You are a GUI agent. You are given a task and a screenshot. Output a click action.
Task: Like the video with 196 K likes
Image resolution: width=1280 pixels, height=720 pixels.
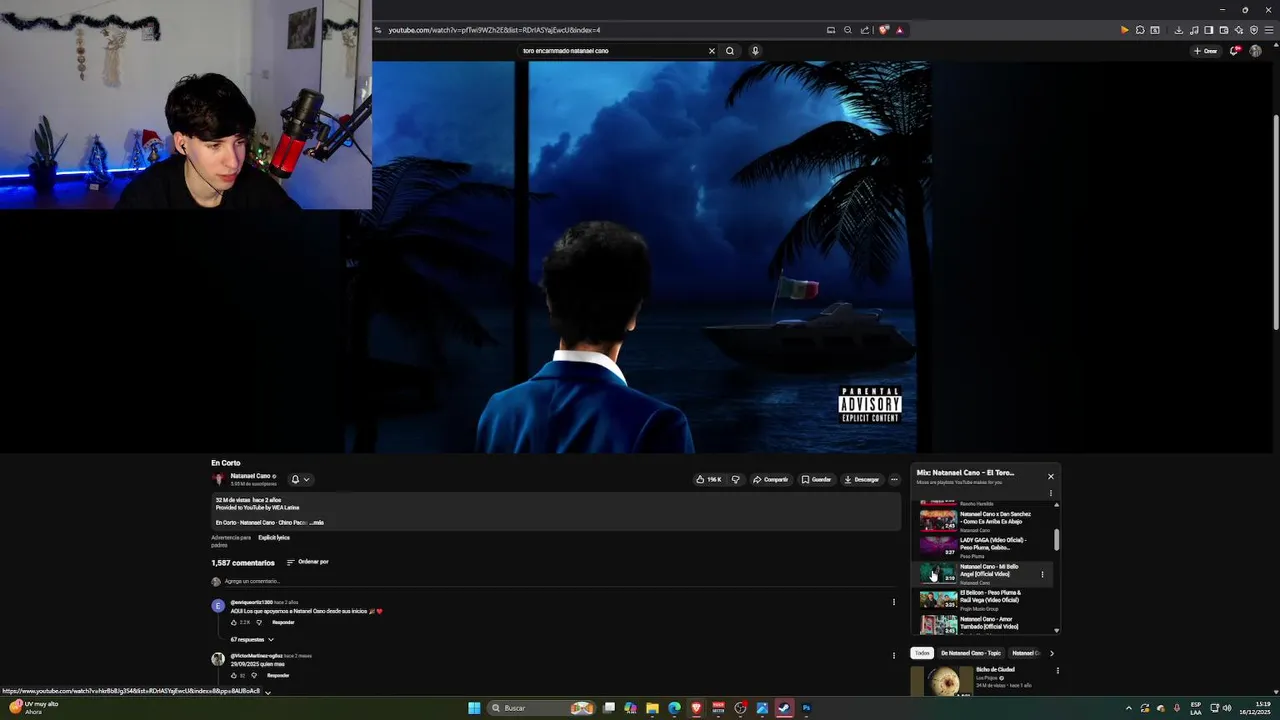(709, 479)
